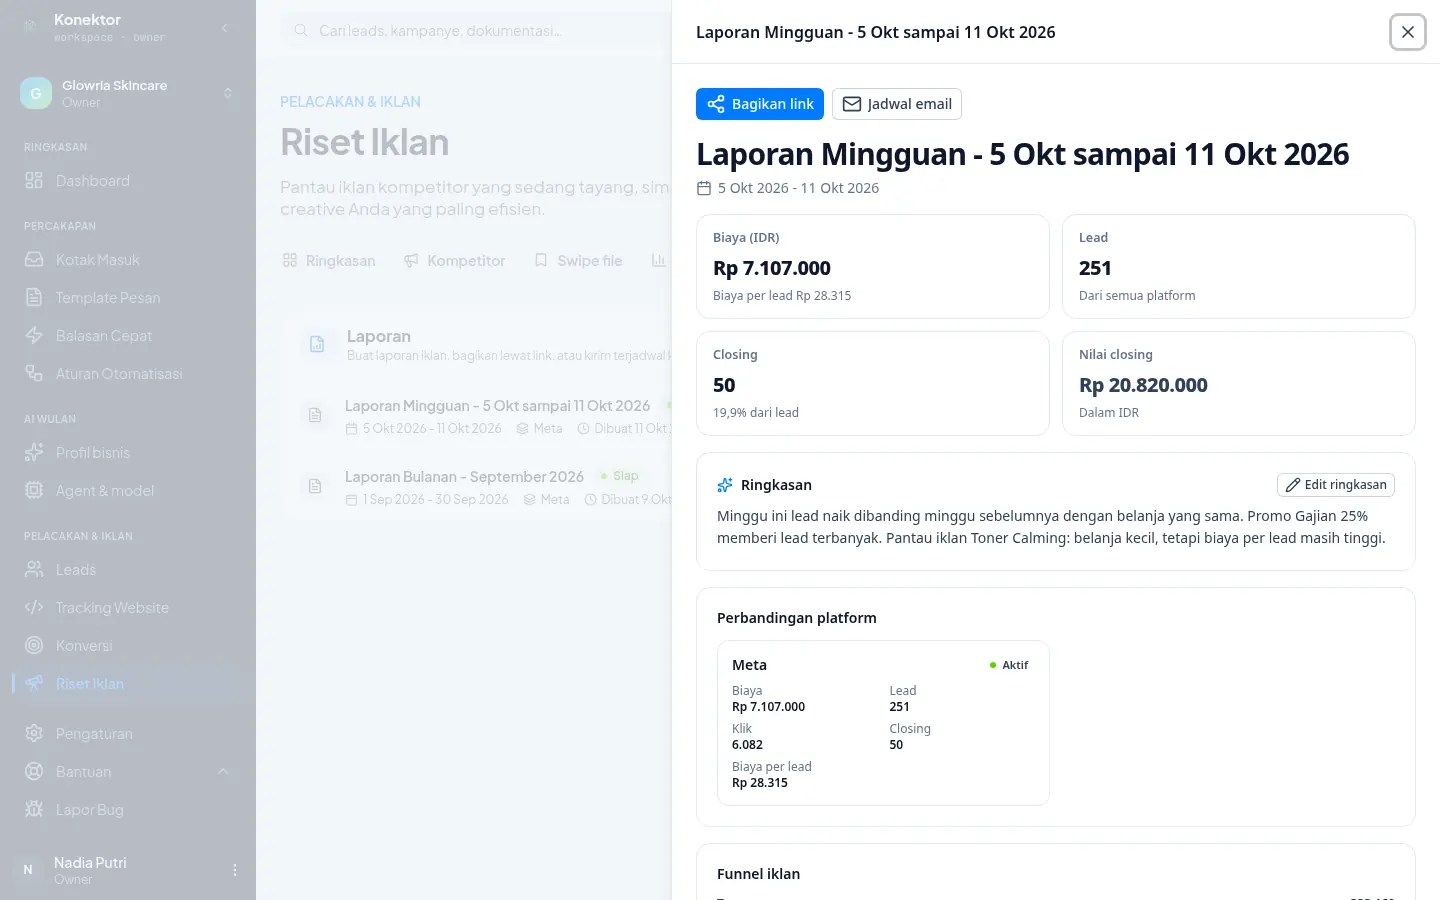Click the Biaya (IDR) Rp 7.107.000 card
The image size is (1440, 900).
click(873, 267)
